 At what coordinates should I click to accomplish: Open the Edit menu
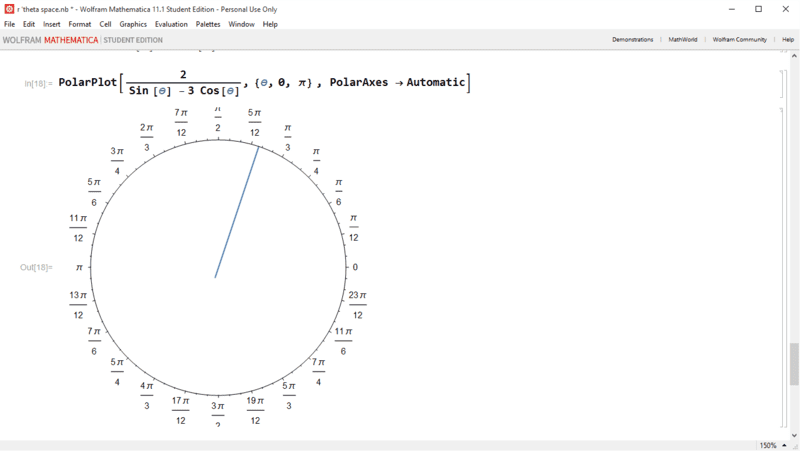[29, 24]
